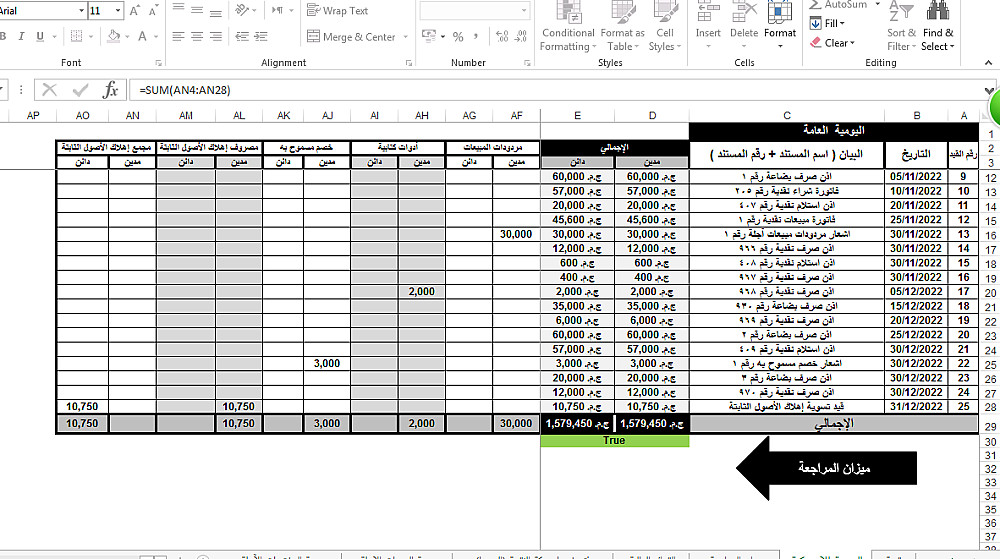Toggle Bold formatting
Image resolution: width=1000 pixels, height=559 pixels.
tap(3, 36)
